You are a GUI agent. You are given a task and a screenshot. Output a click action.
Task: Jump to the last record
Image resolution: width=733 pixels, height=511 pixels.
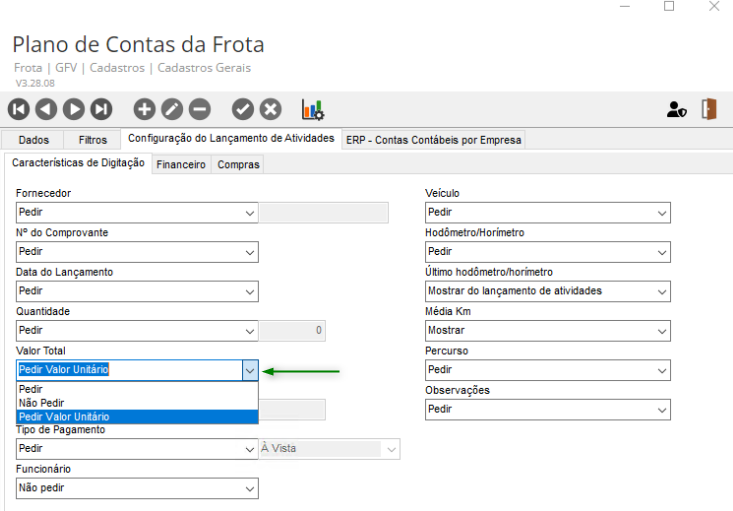[101, 109]
